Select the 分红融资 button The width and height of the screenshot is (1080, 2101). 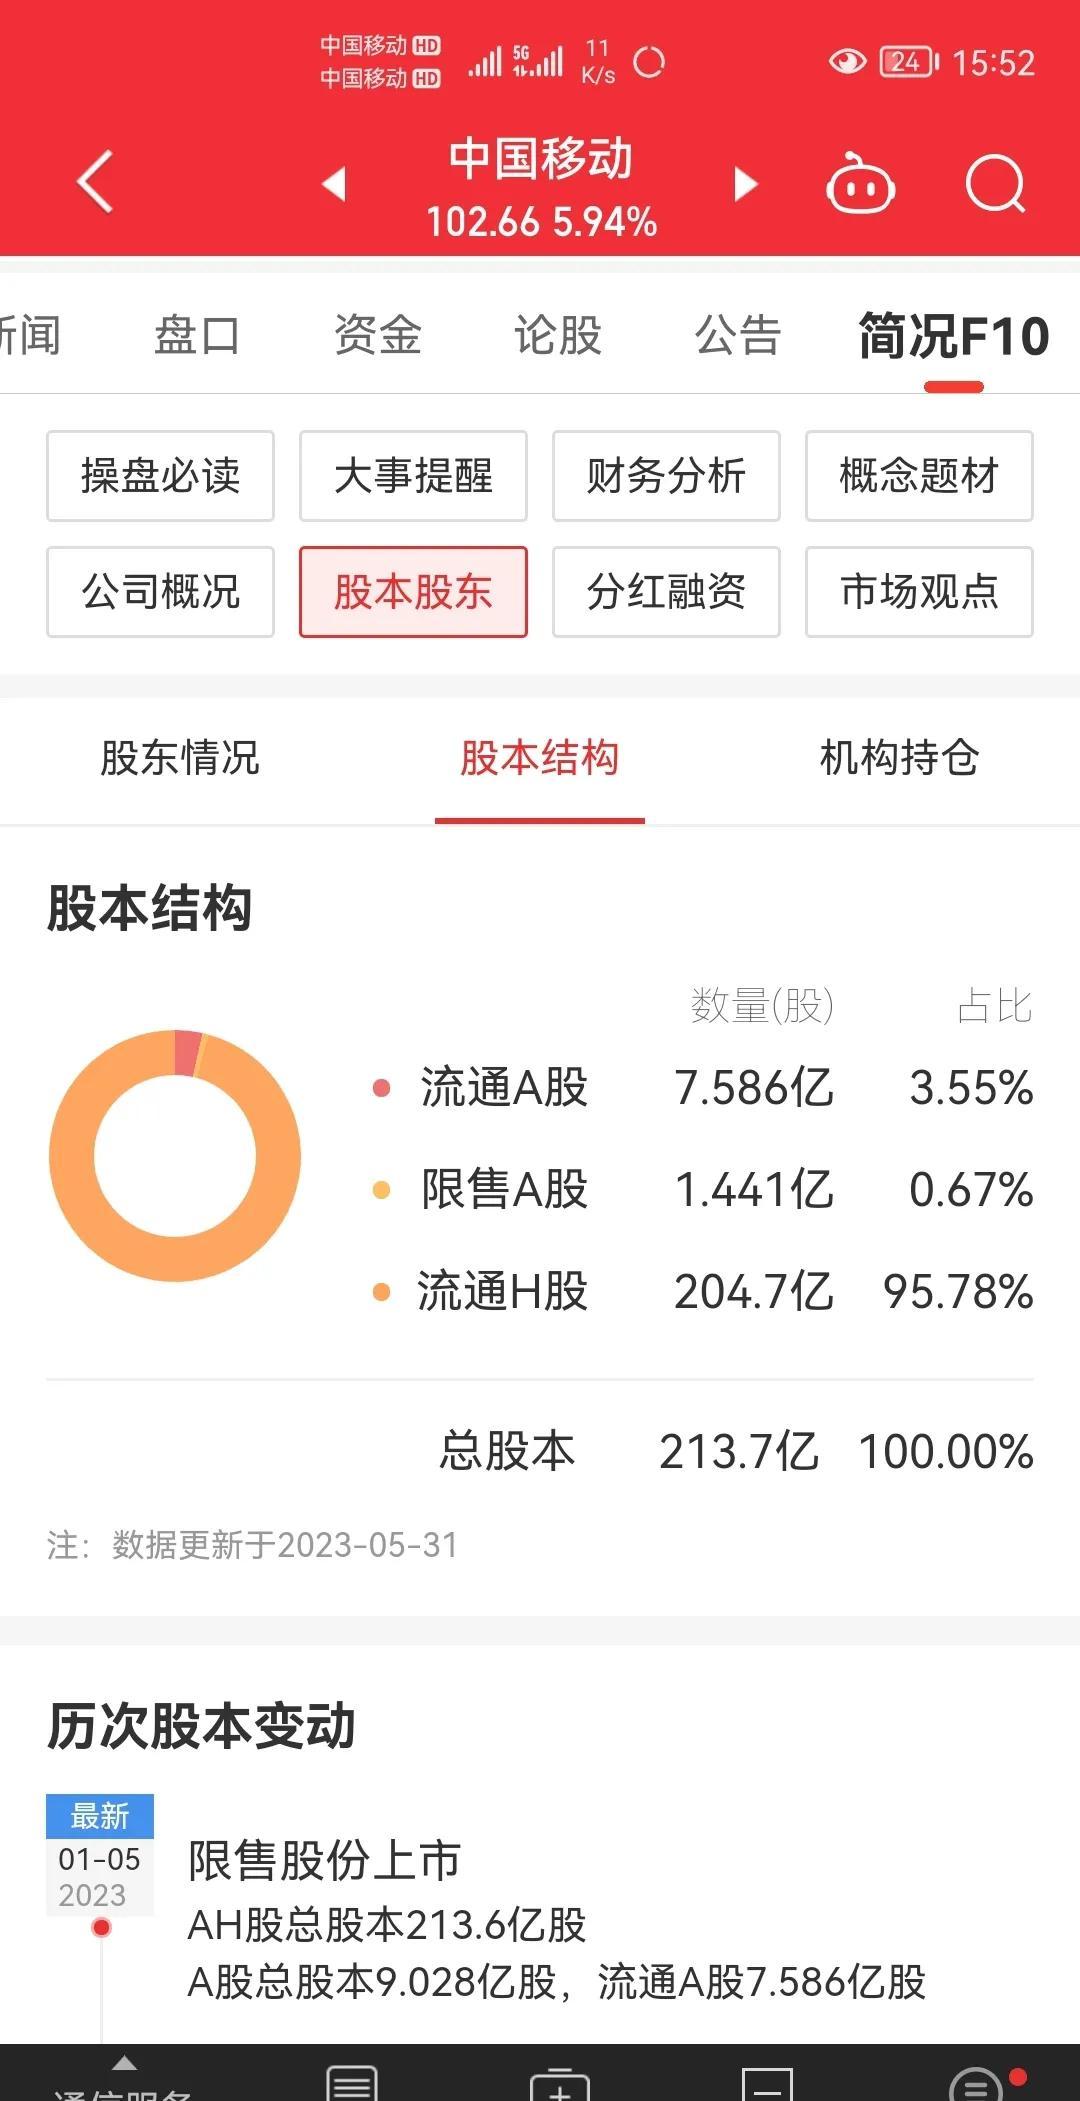(x=666, y=592)
